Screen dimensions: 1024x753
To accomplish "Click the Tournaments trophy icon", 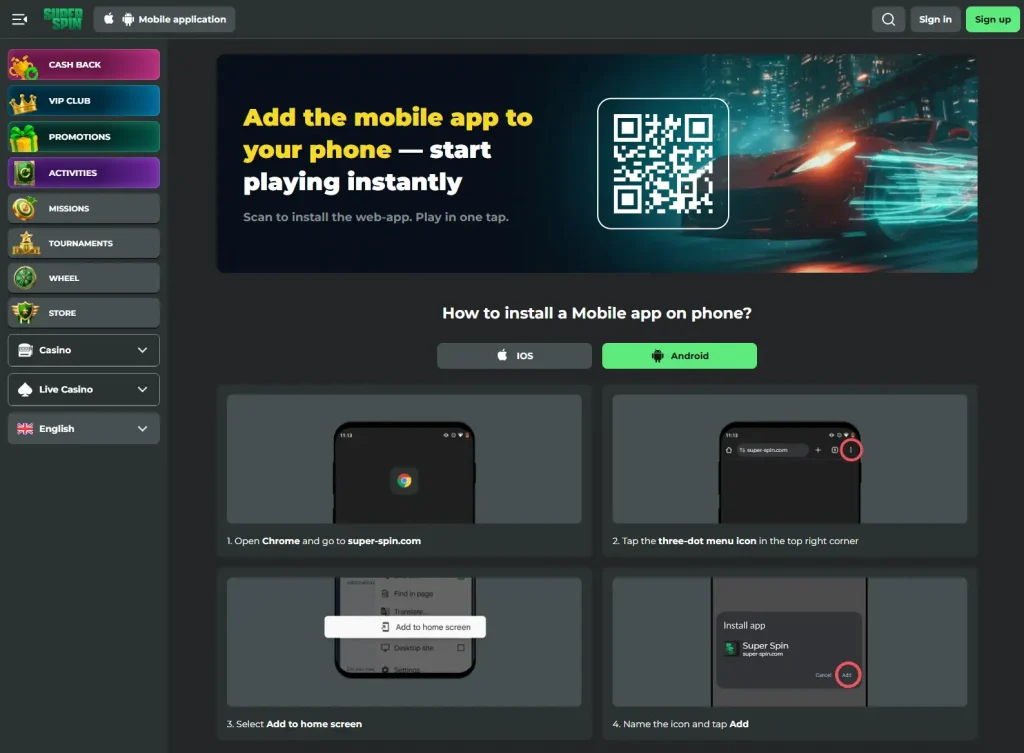I will (25, 243).
